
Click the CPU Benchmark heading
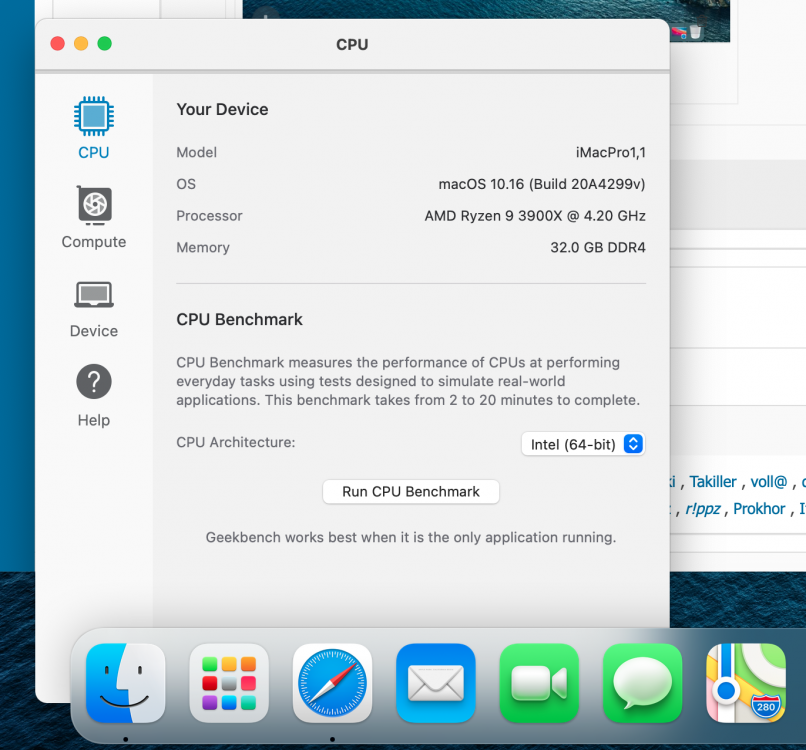click(239, 319)
